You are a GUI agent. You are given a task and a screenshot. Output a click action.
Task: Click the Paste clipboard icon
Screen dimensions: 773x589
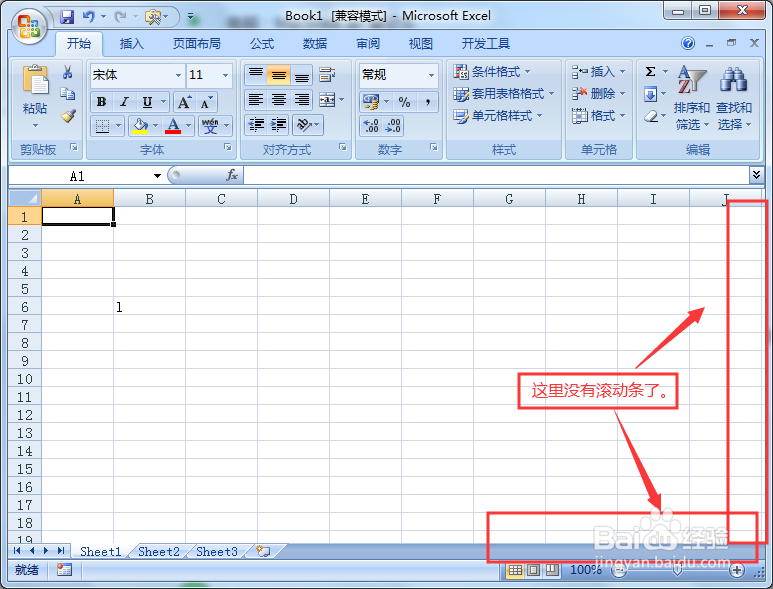35,79
